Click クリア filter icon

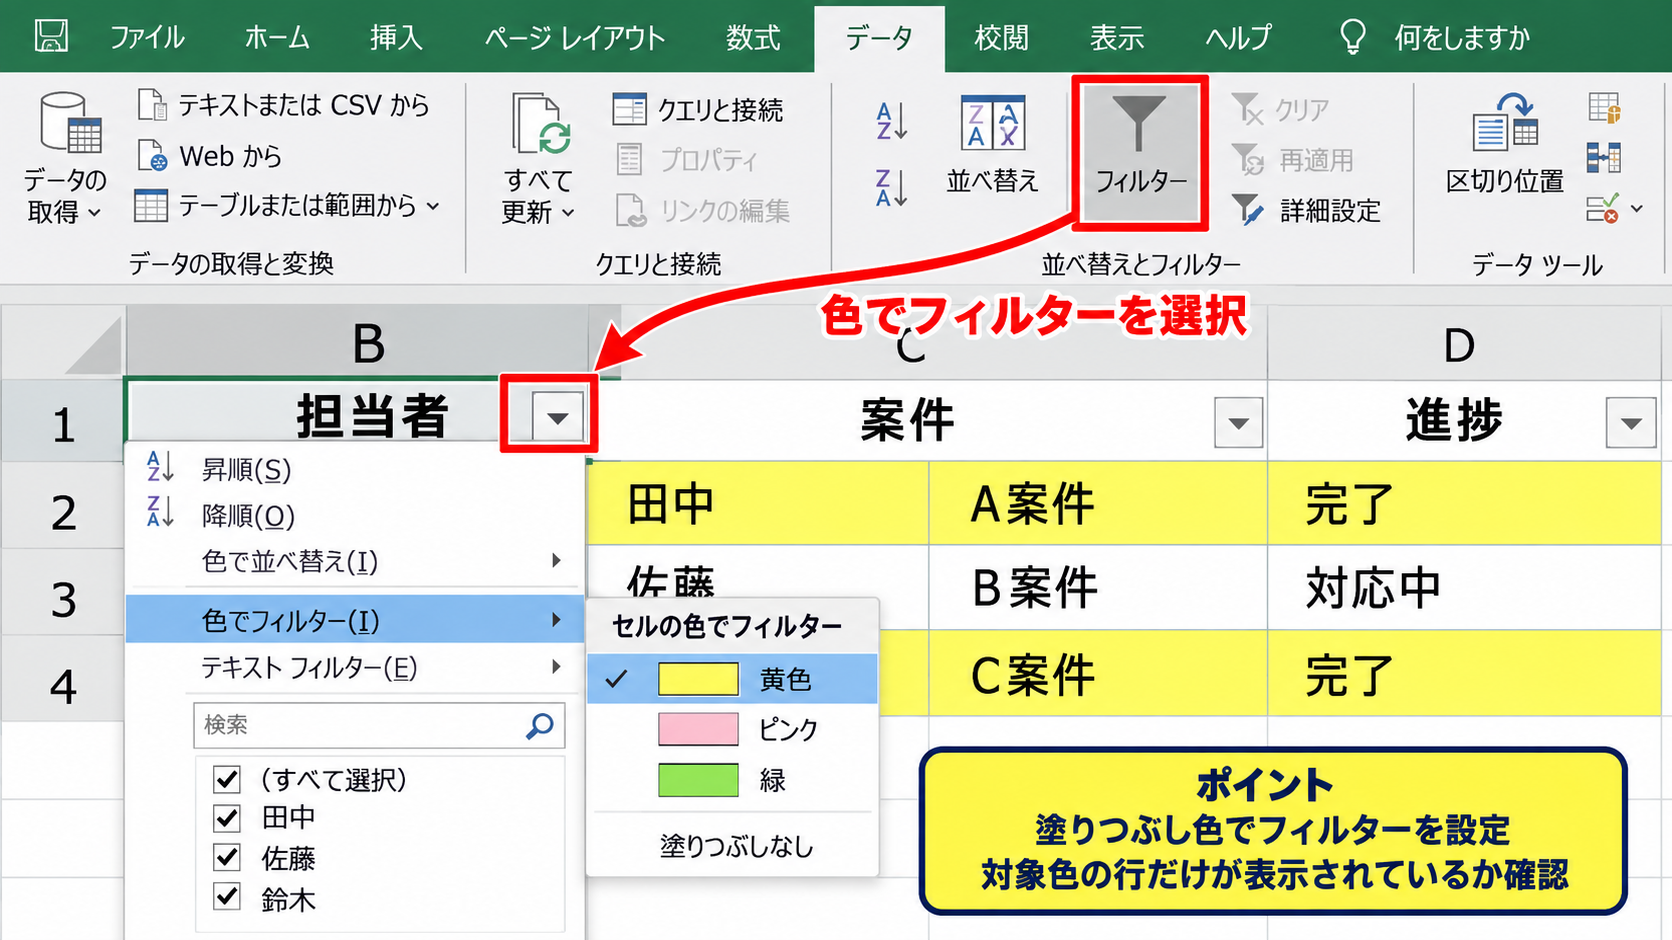1248,109
